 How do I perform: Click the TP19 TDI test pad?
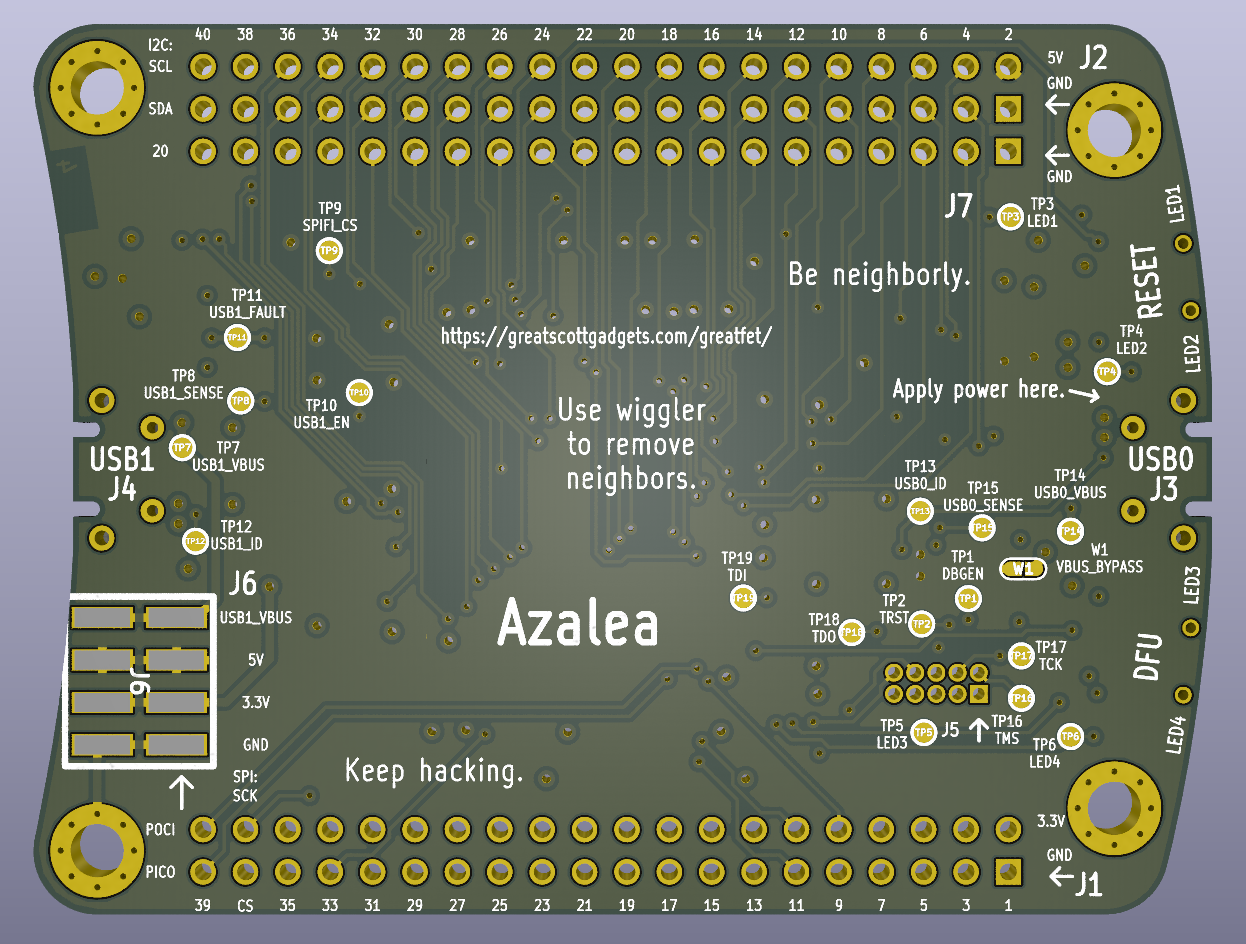point(743,598)
